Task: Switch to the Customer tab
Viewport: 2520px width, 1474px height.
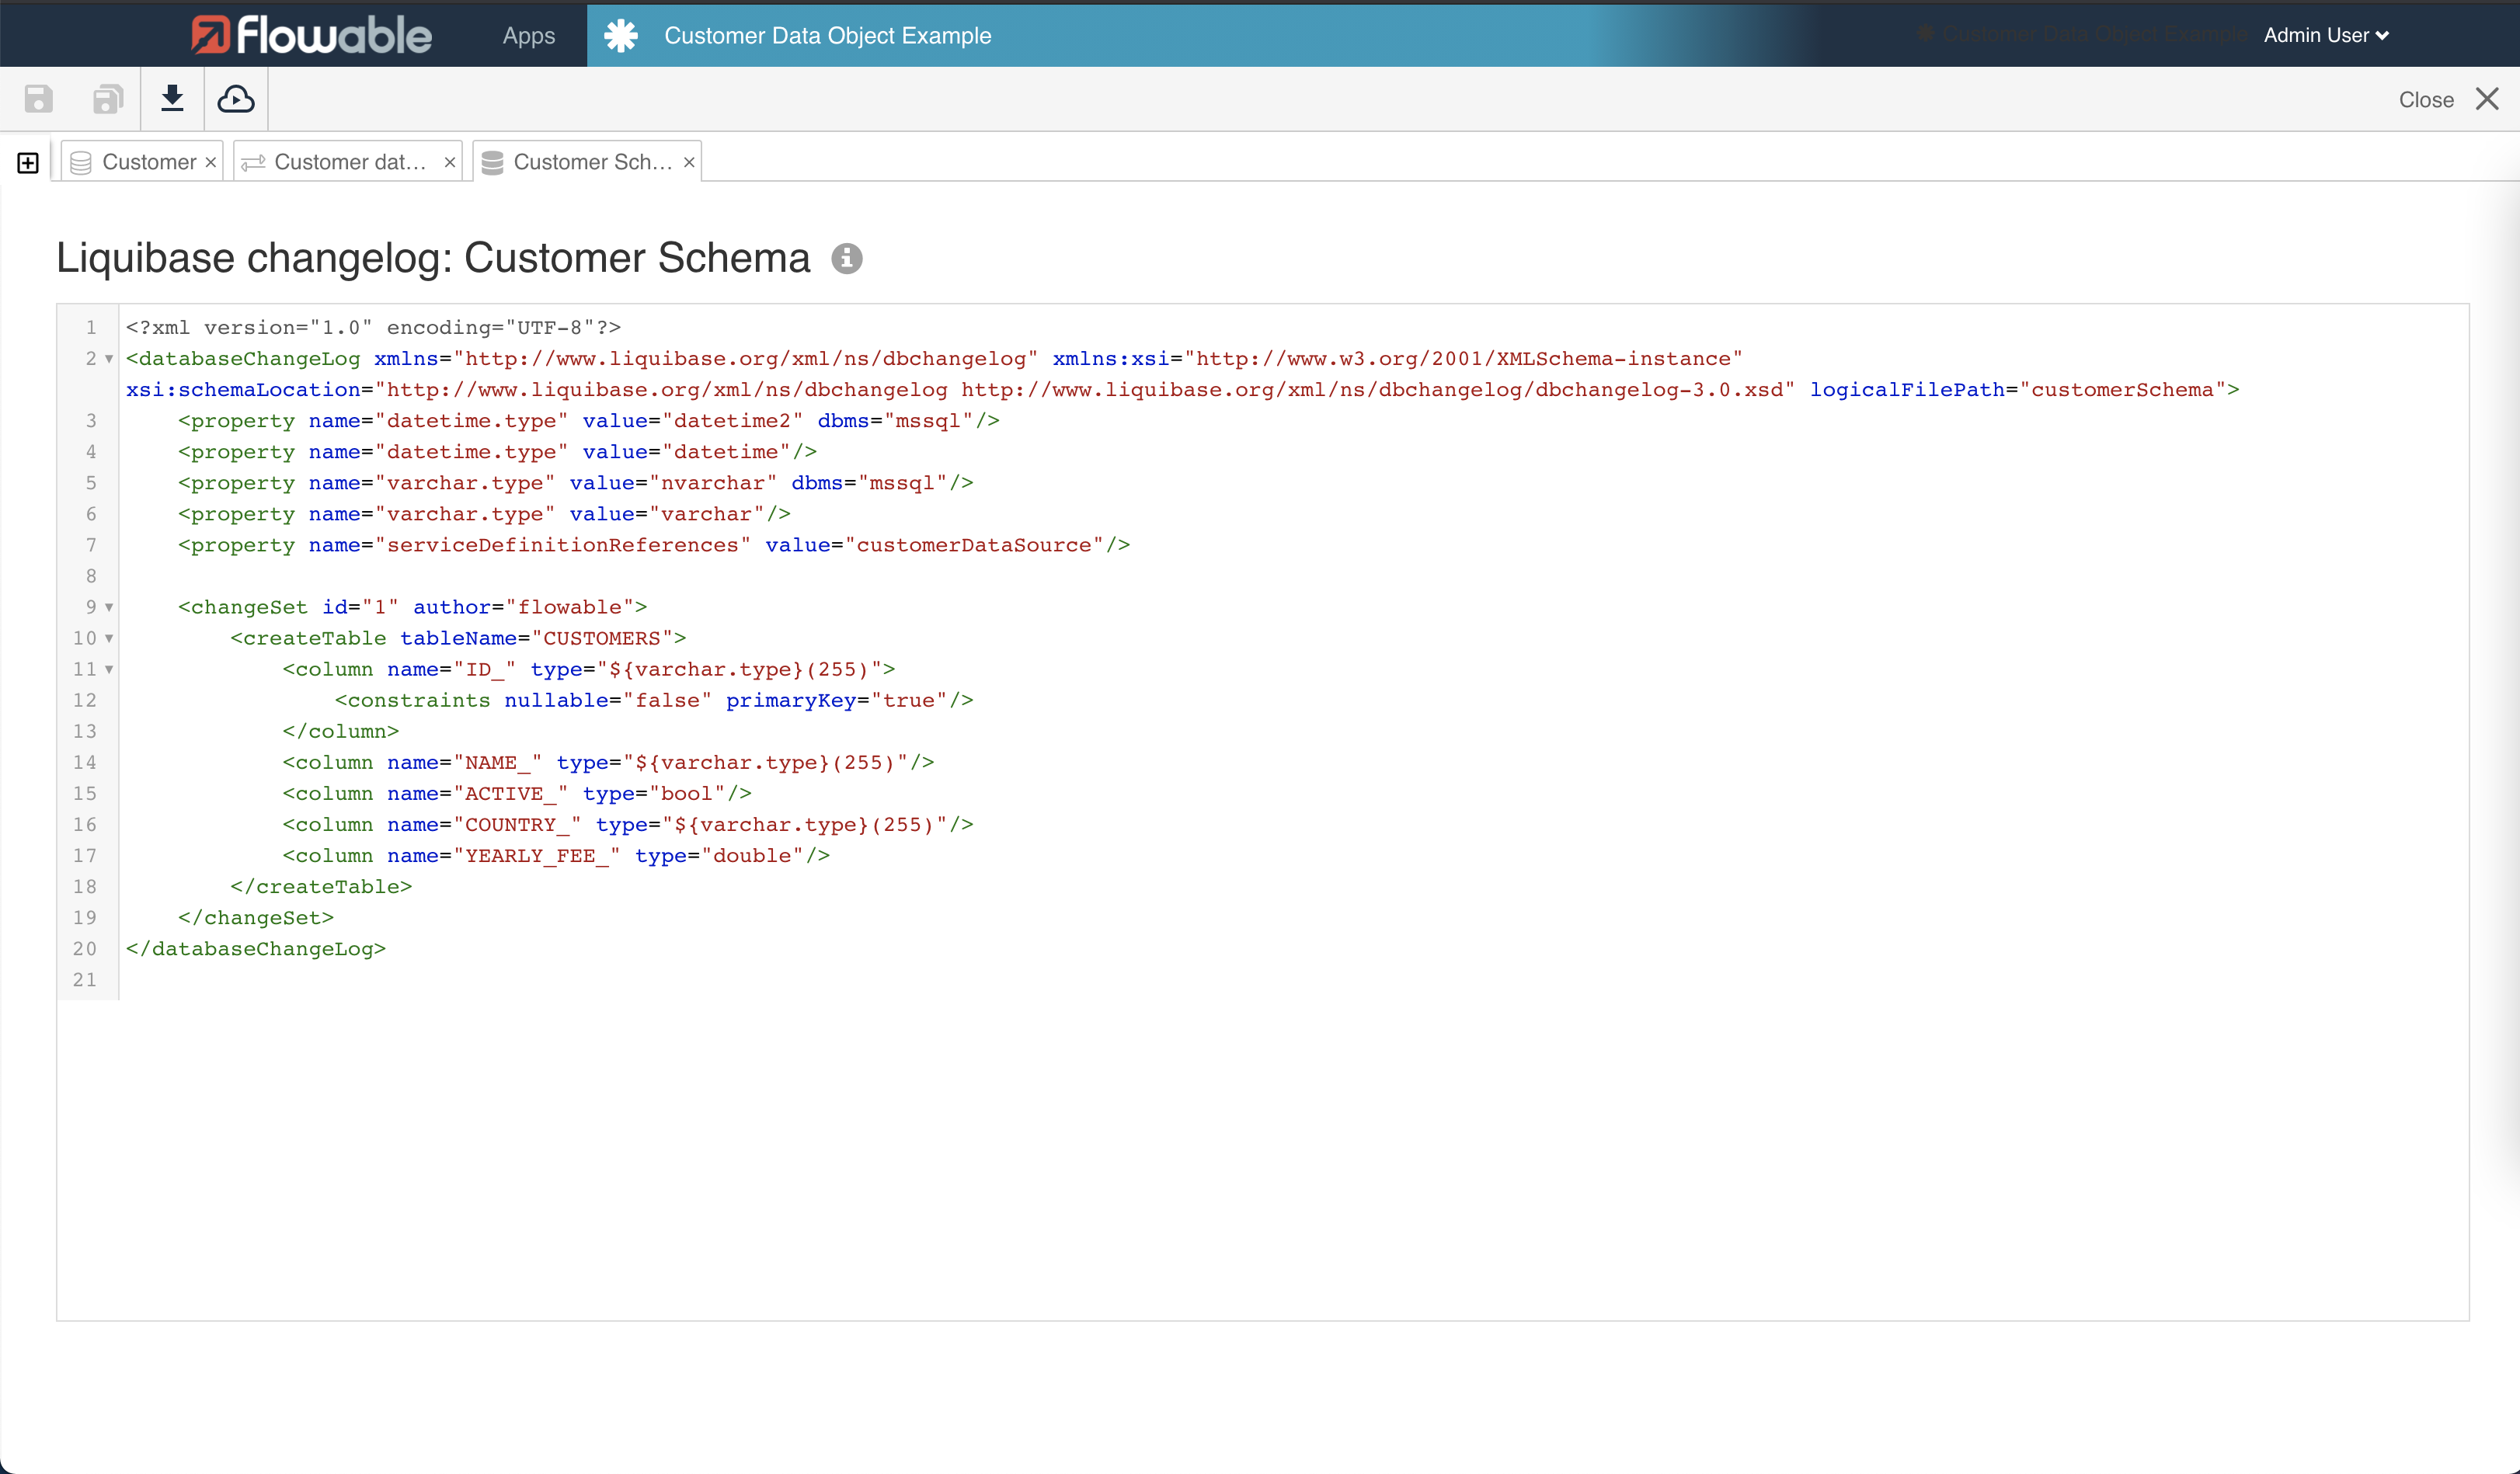Action: click(x=150, y=161)
